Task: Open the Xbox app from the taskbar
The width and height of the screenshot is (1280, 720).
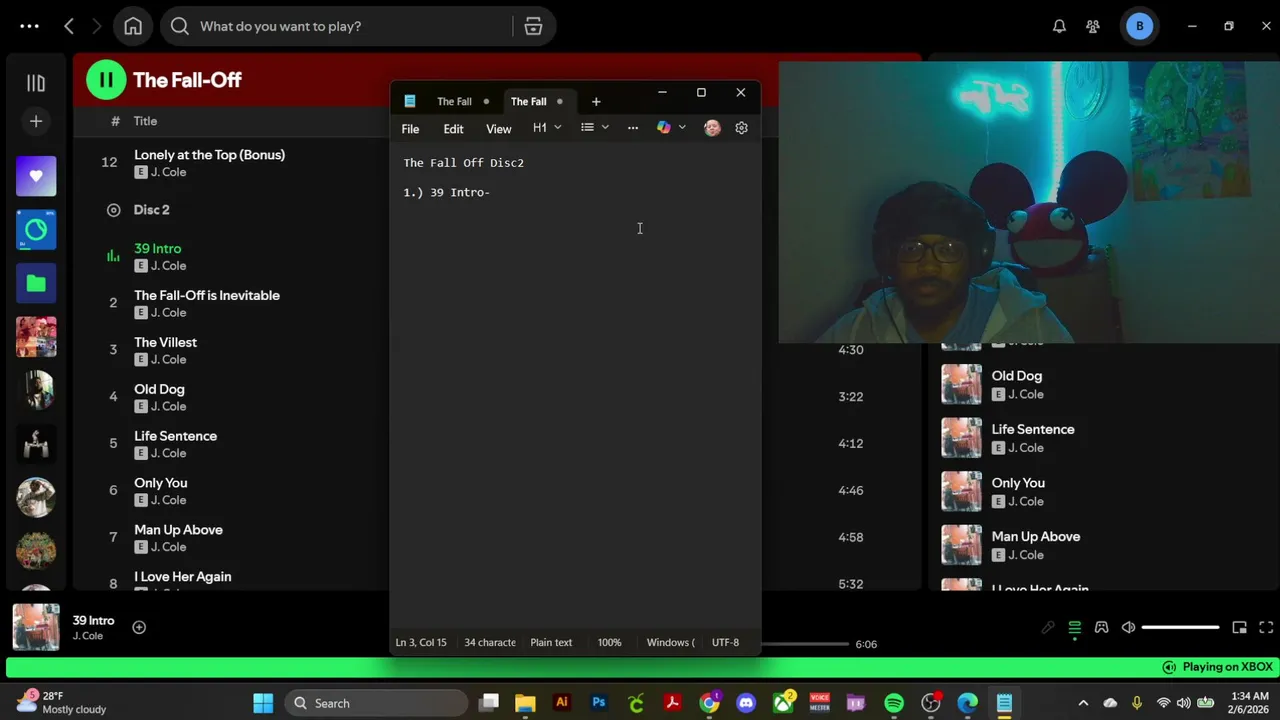Action: point(783,703)
